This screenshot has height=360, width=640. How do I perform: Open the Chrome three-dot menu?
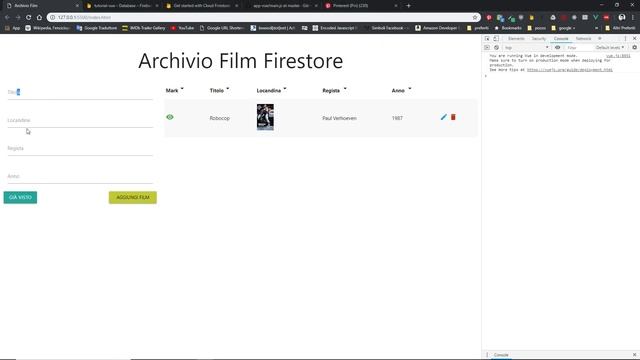point(633,18)
